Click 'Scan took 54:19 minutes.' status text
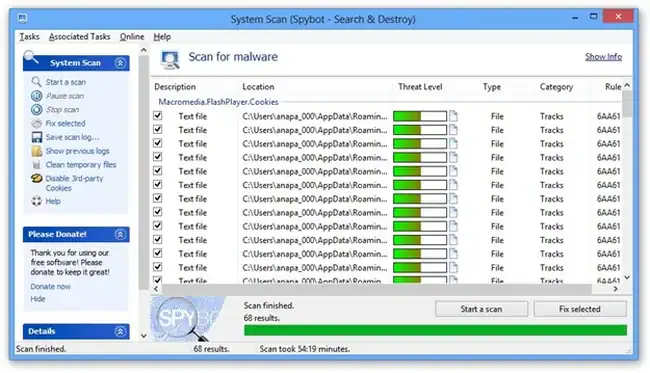 click(x=305, y=349)
